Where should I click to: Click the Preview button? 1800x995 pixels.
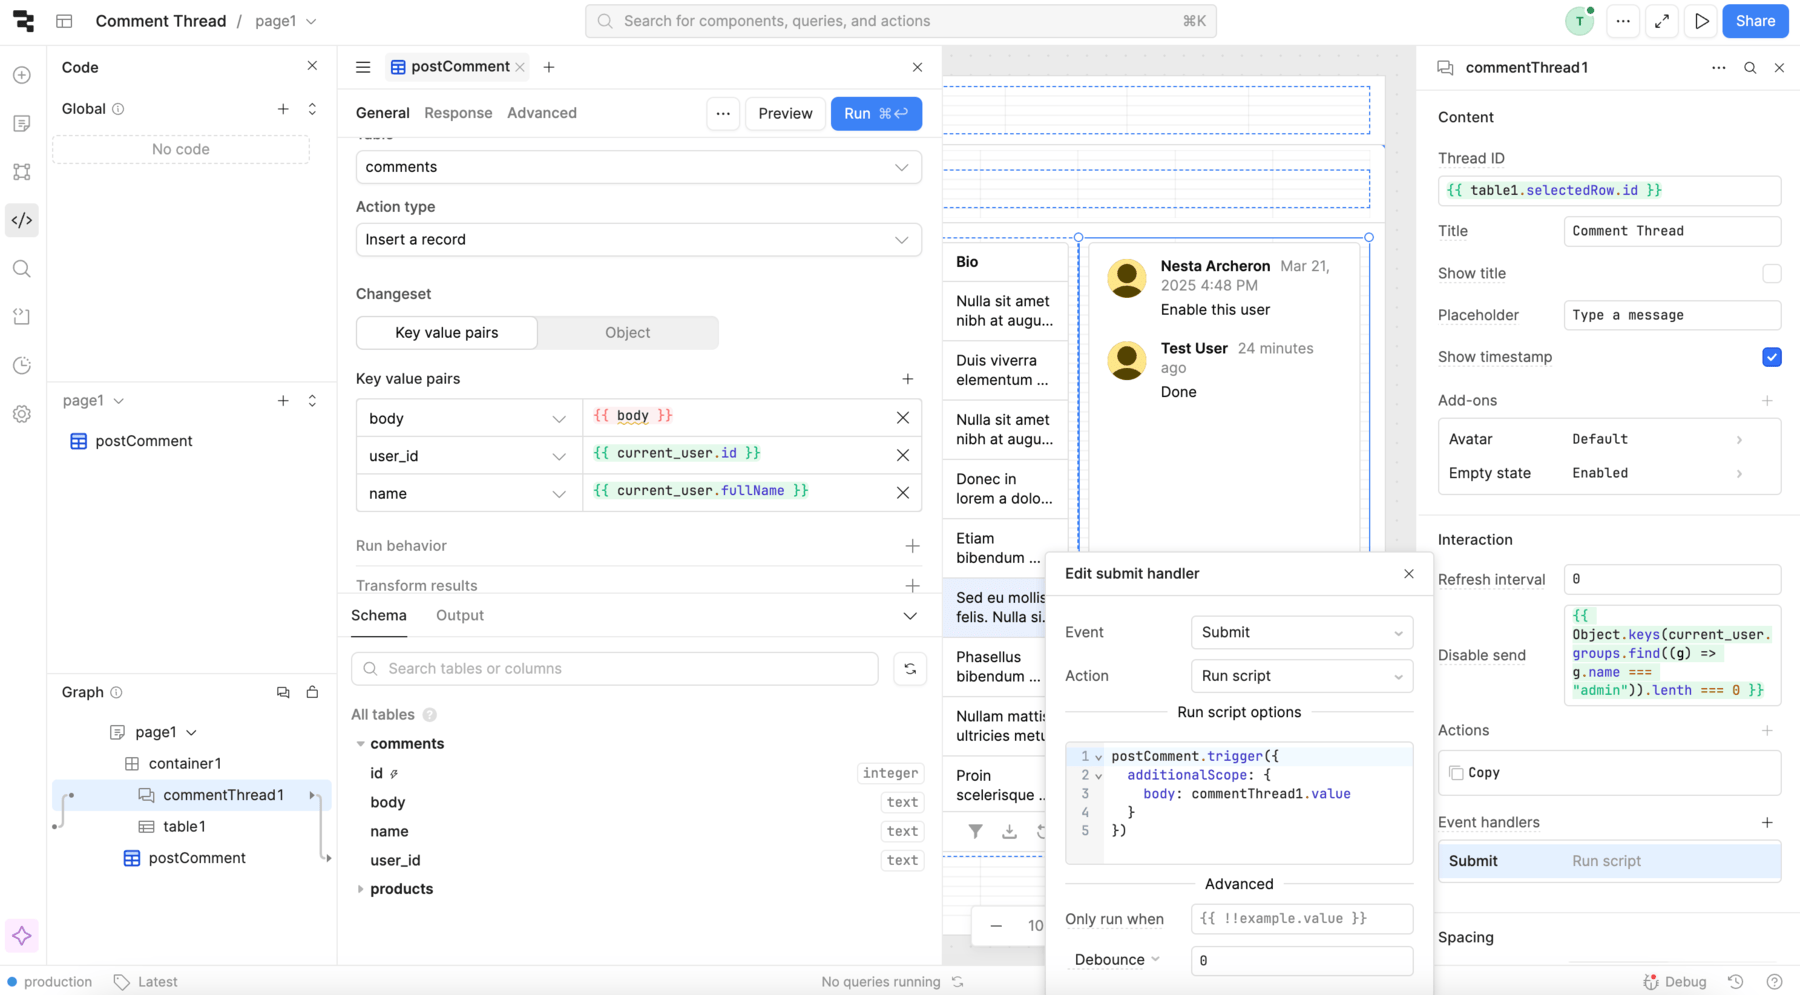785,114
